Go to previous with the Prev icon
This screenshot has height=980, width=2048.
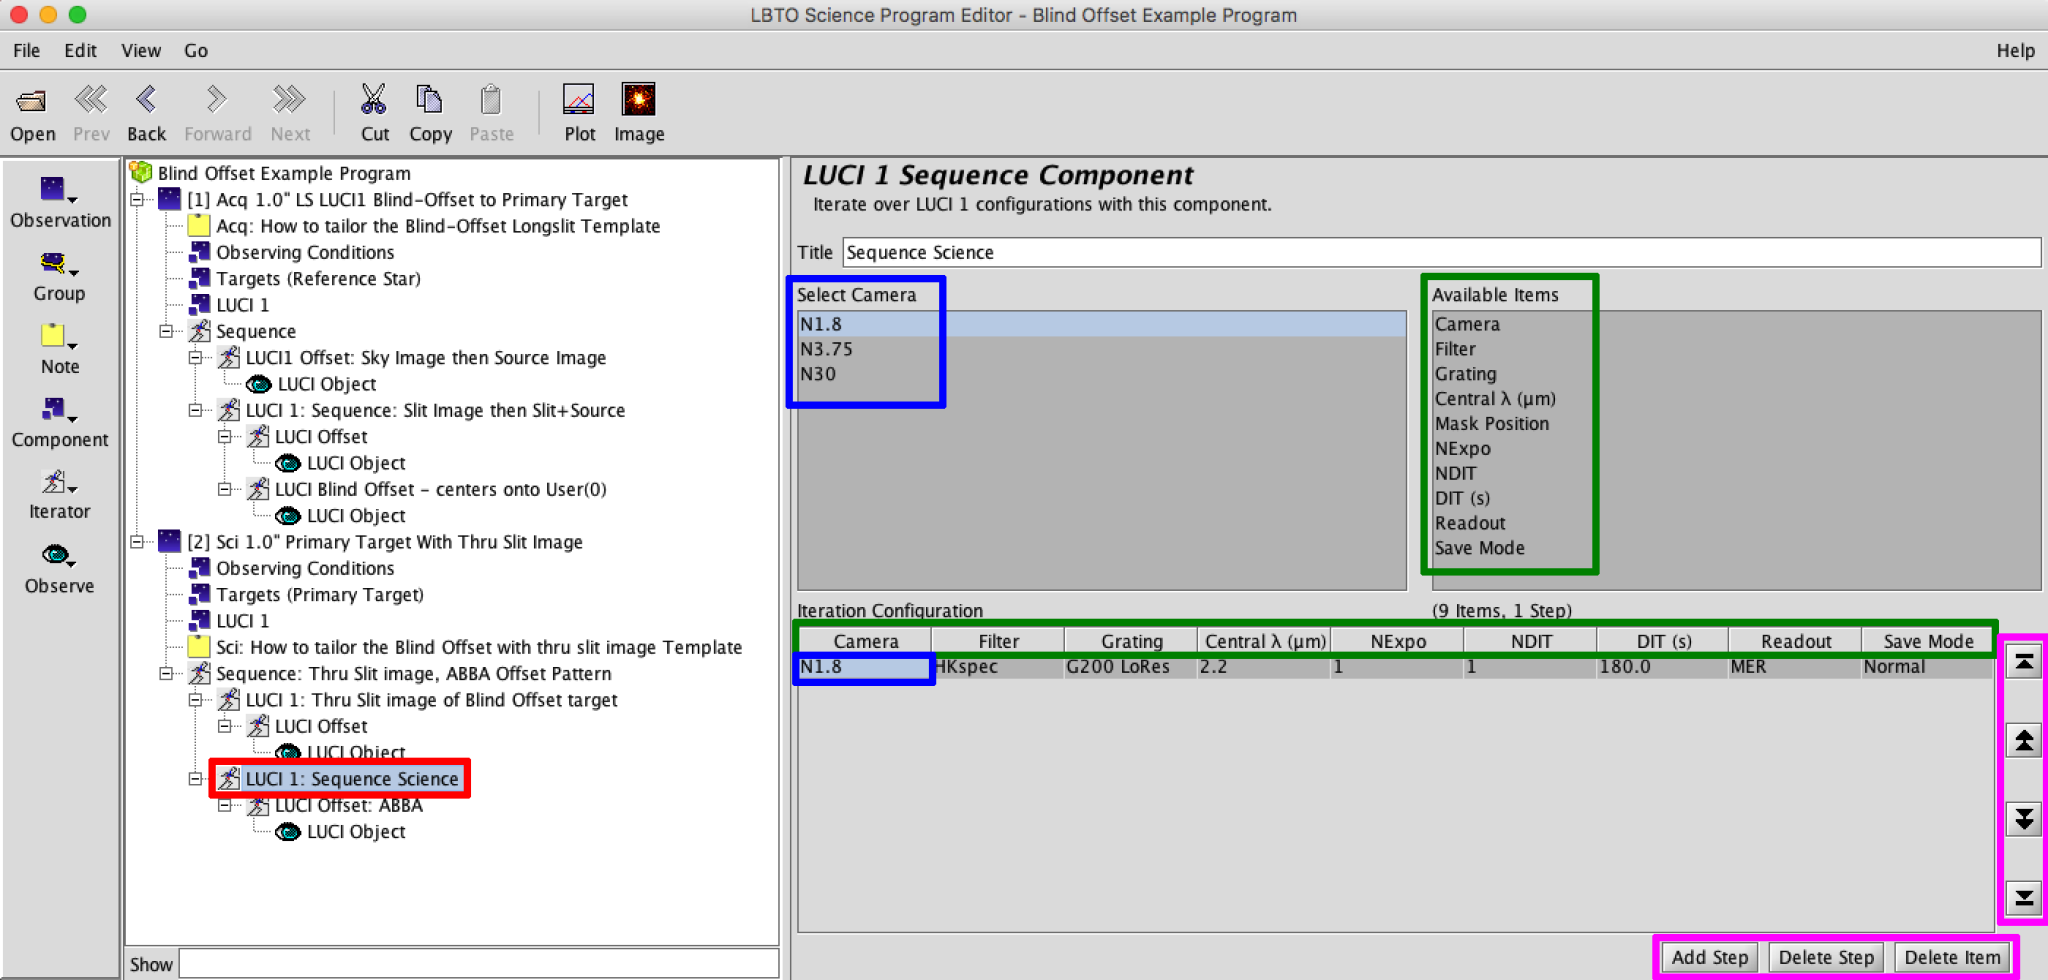(91, 100)
